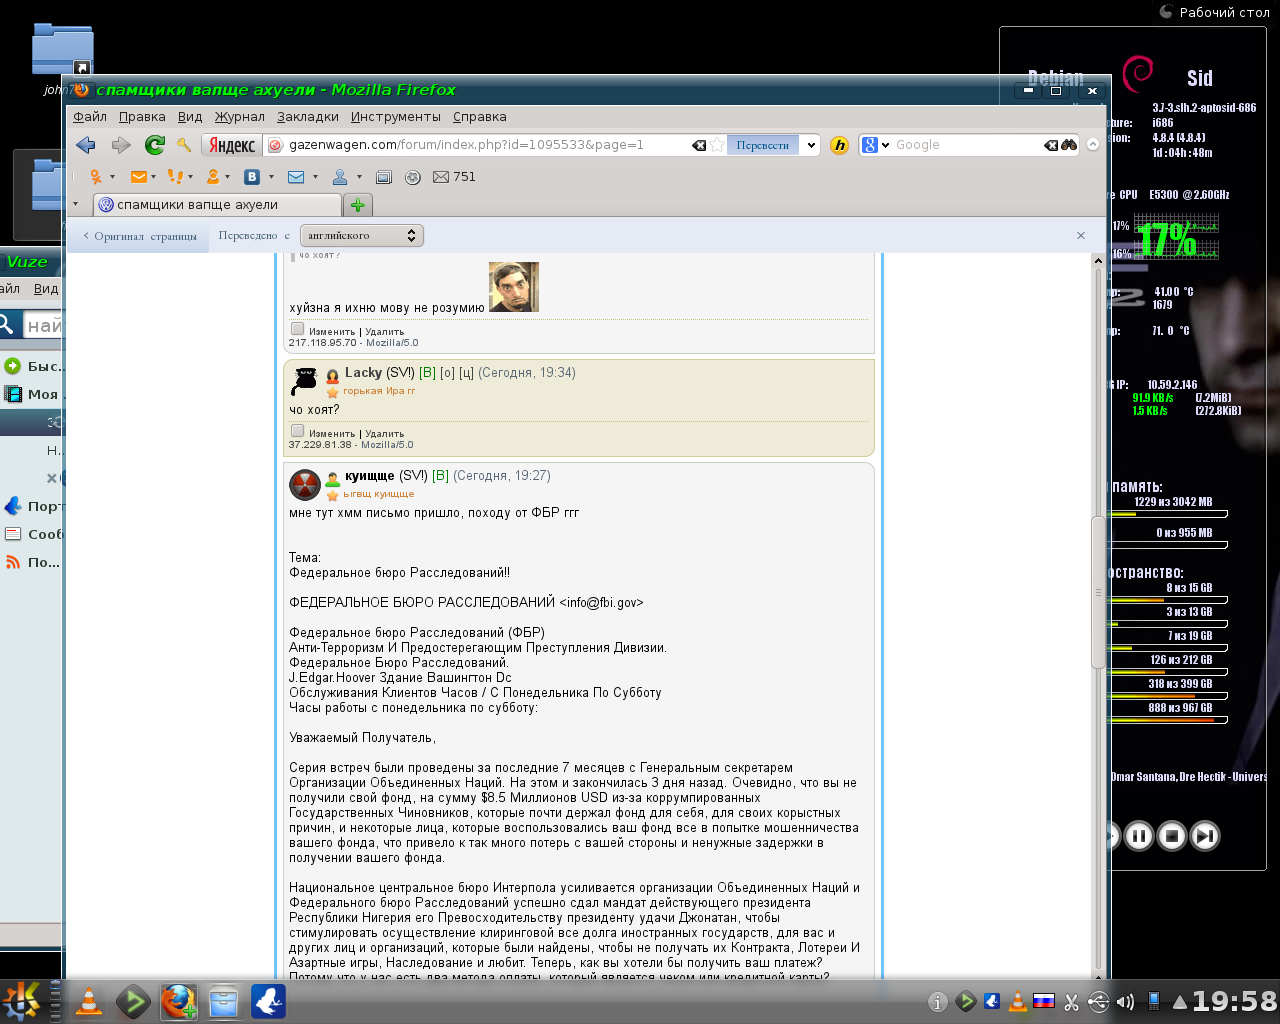Viewport: 1280px width, 1024px height.
Task: Expand hidden tray icons triangle
Action: pyautogui.click(x=1180, y=1001)
